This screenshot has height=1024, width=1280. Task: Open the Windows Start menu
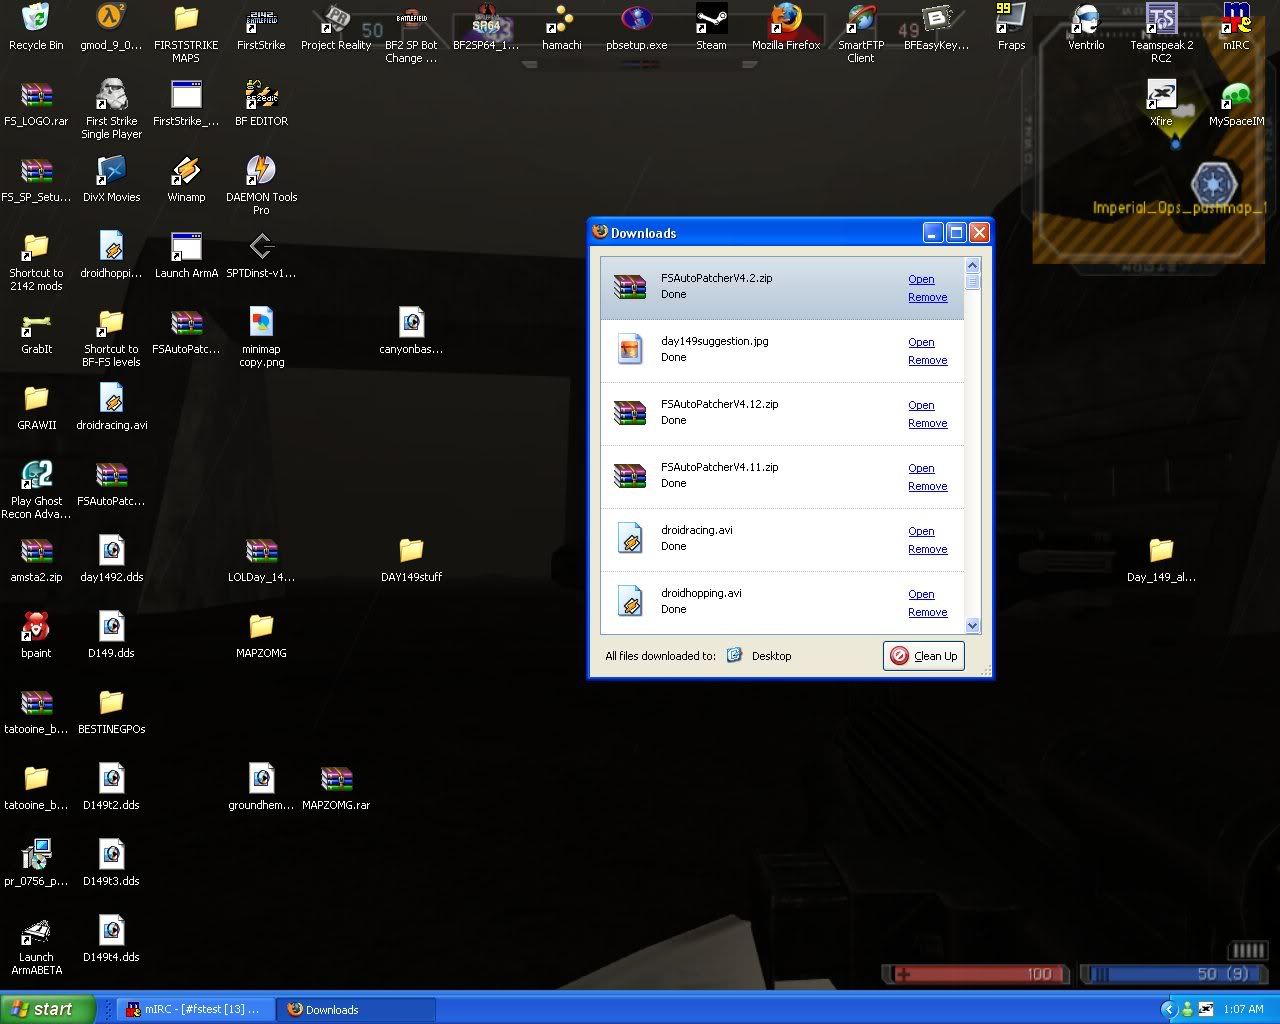point(48,1009)
